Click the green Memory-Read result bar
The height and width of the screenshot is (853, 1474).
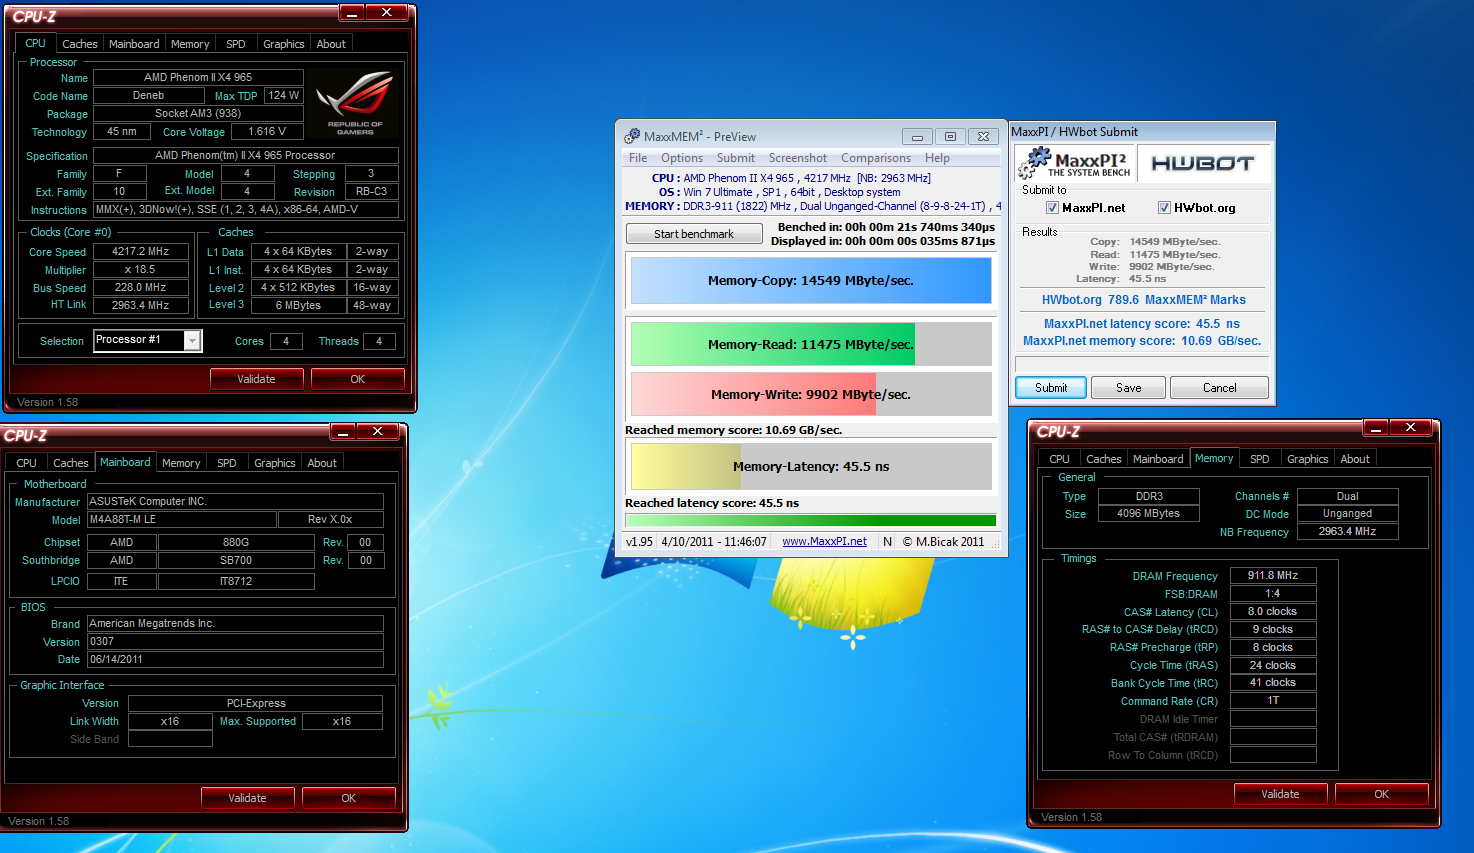point(811,344)
